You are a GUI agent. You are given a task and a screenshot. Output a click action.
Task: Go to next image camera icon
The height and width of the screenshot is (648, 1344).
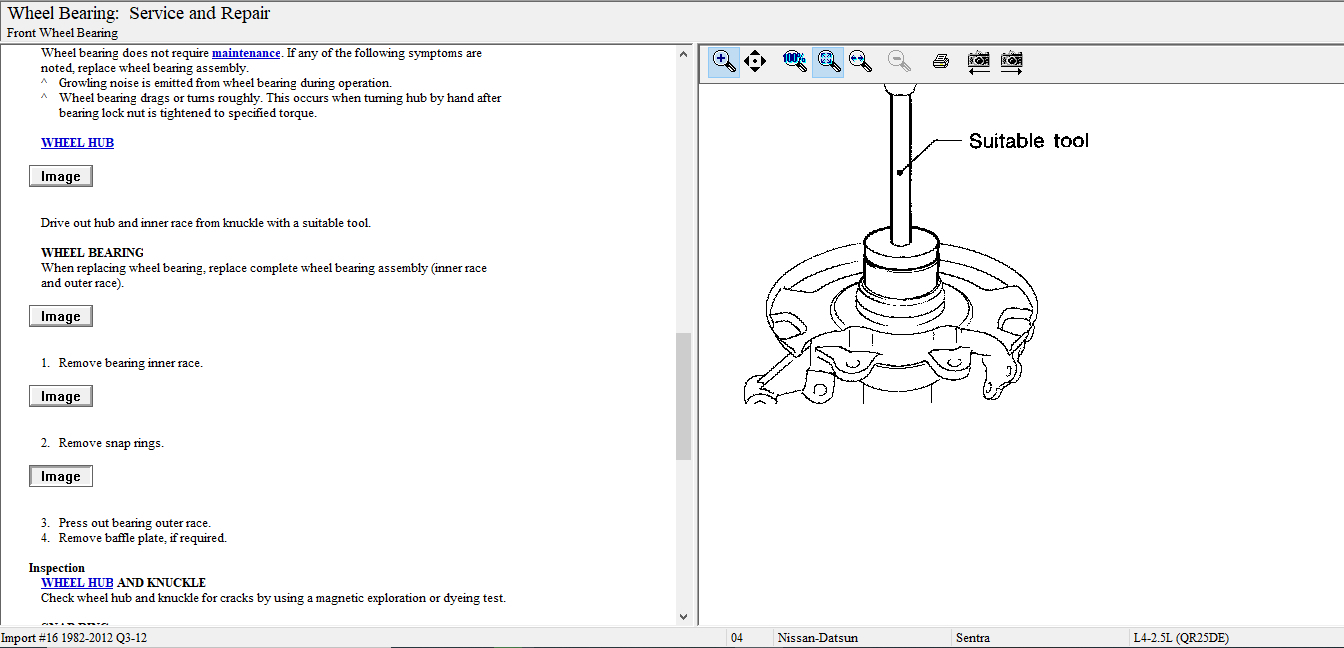click(x=1012, y=61)
